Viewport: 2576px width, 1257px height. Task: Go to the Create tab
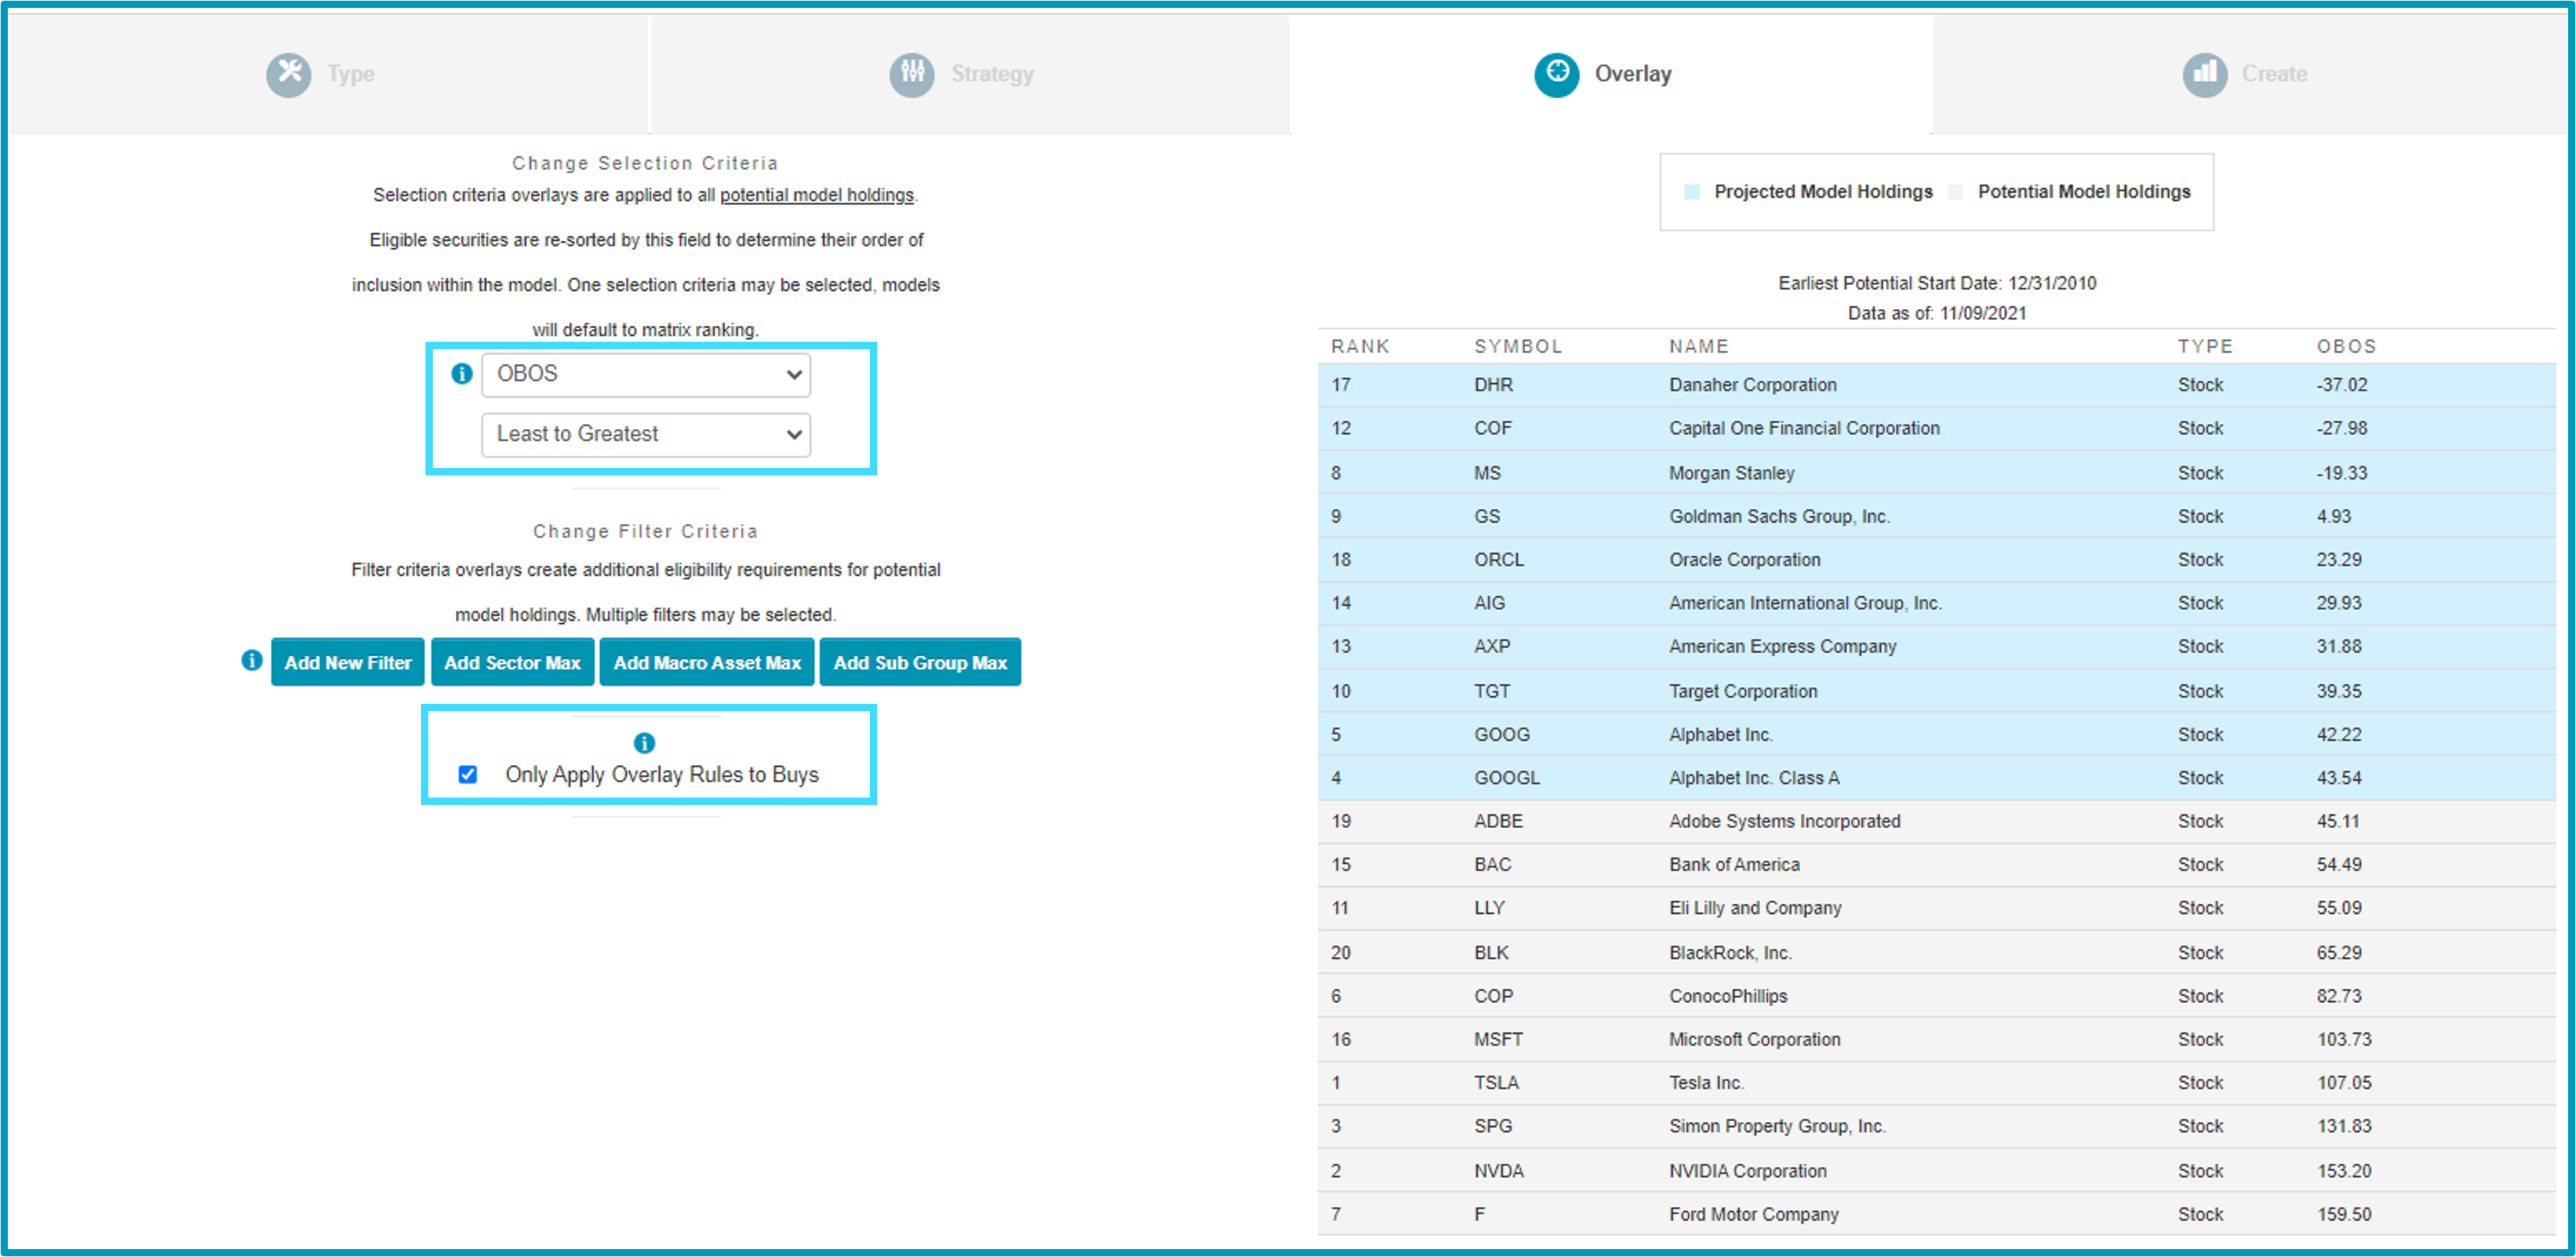click(x=2250, y=74)
